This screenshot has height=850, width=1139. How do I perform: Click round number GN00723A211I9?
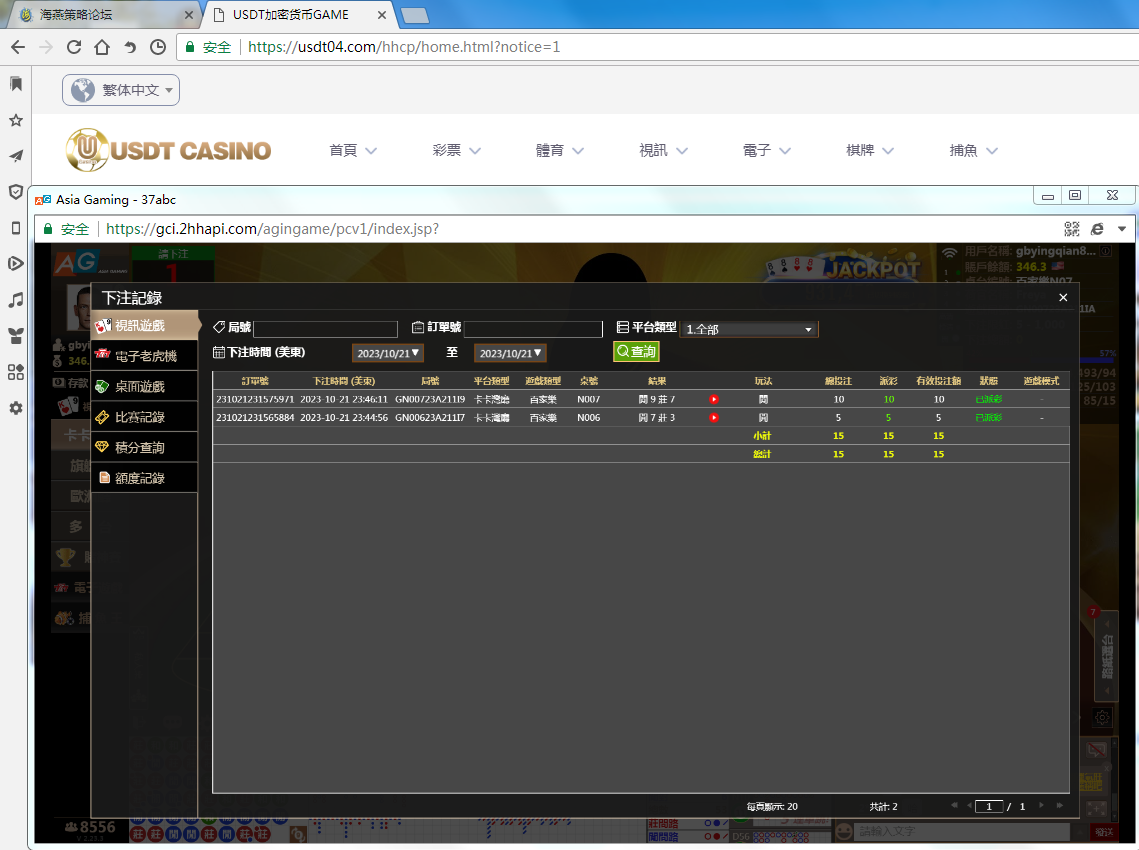click(430, 399)
